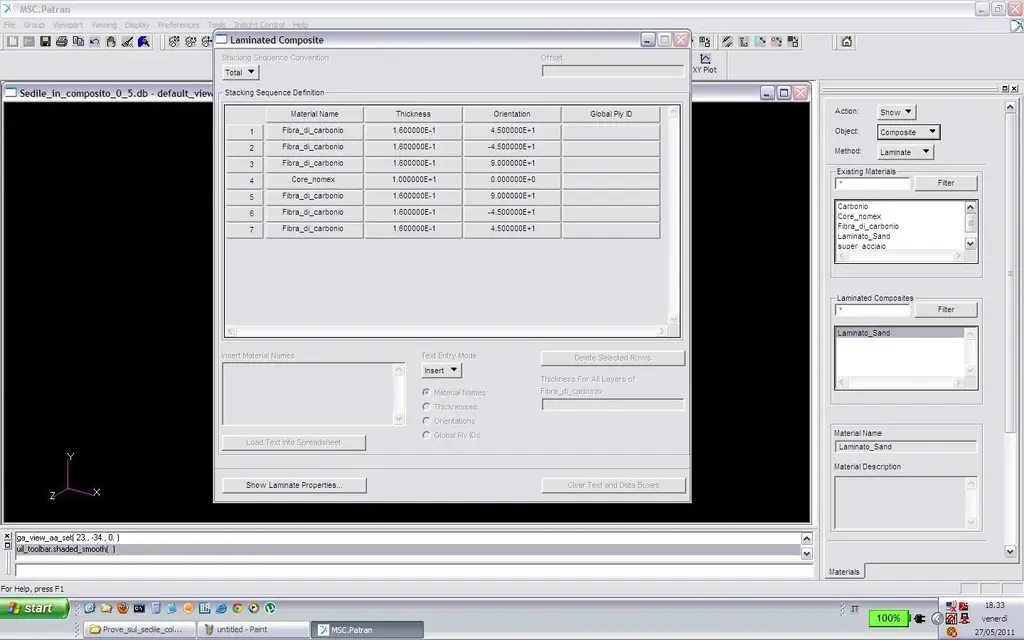Screen dimensions: 1024x640
Task: Click the New file toolbar icon
Action: (x=12, y=41)
